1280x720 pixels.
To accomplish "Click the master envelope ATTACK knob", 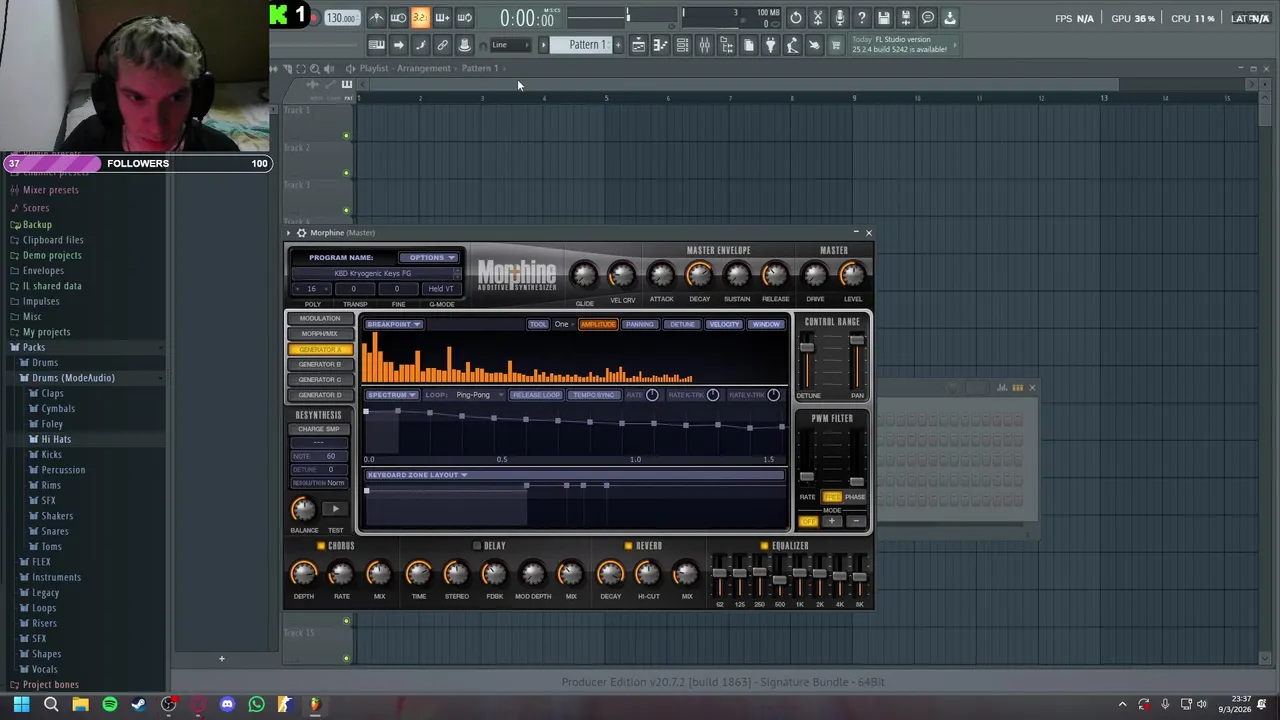I will coord(661,274).
